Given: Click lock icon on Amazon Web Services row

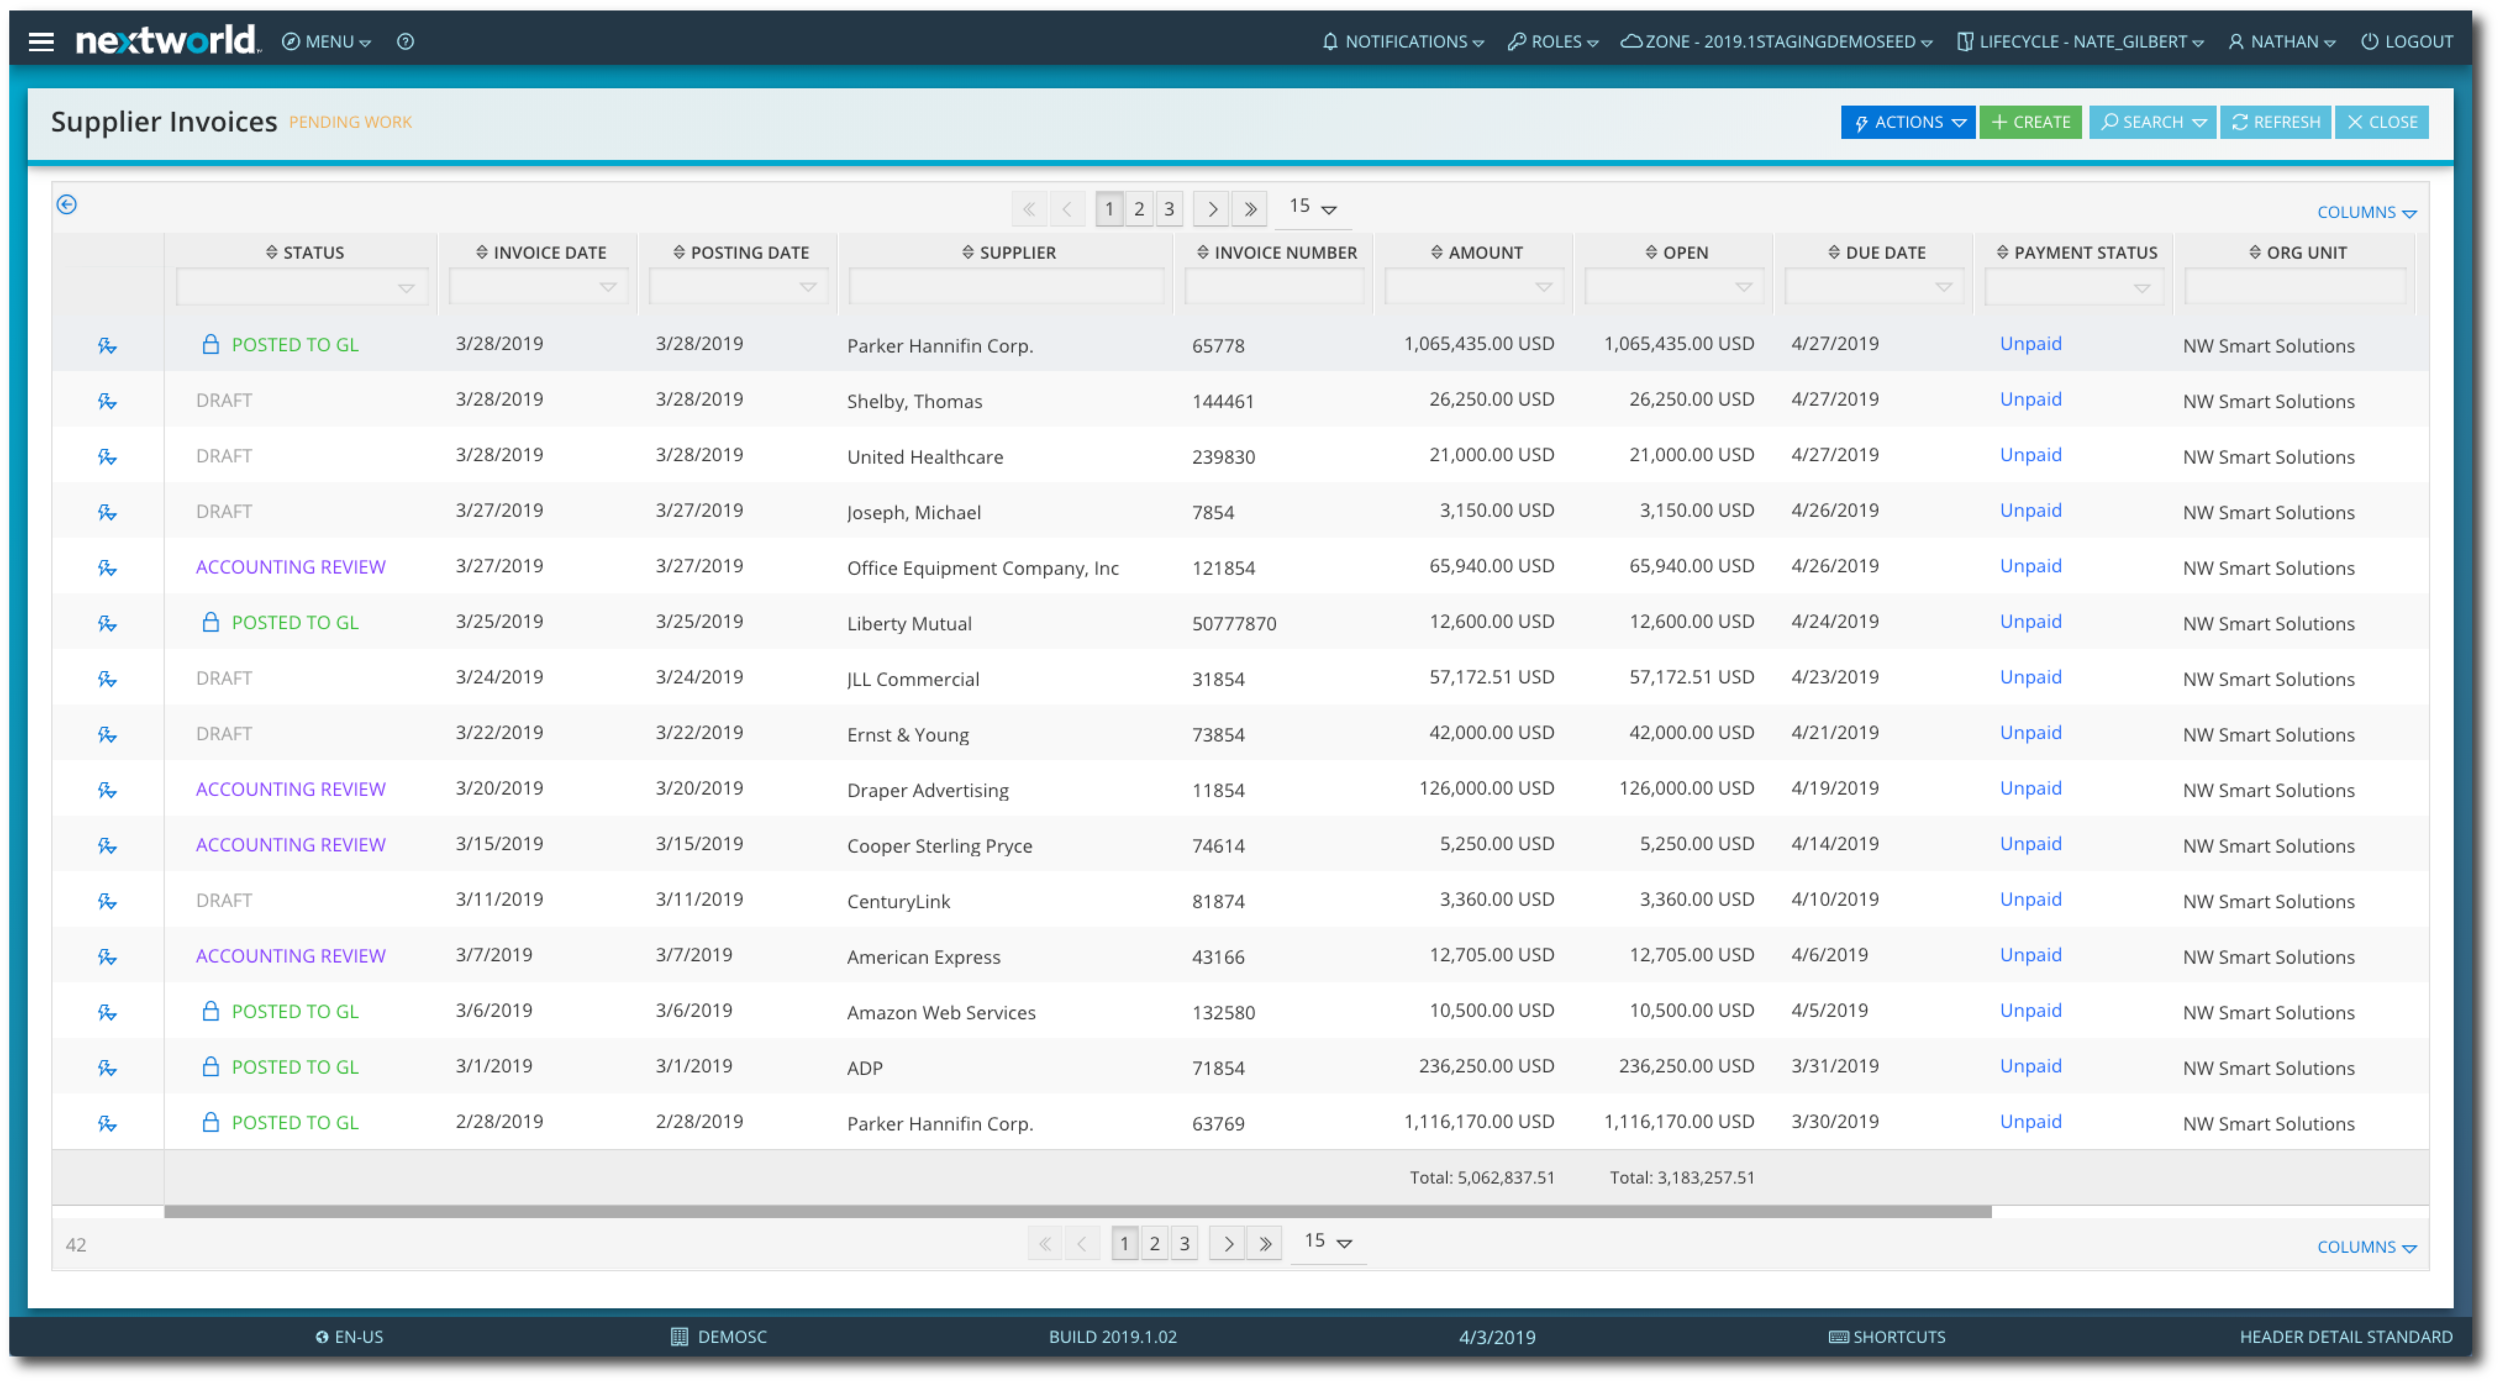Looking at the screenshot, I should (210, 1011).
